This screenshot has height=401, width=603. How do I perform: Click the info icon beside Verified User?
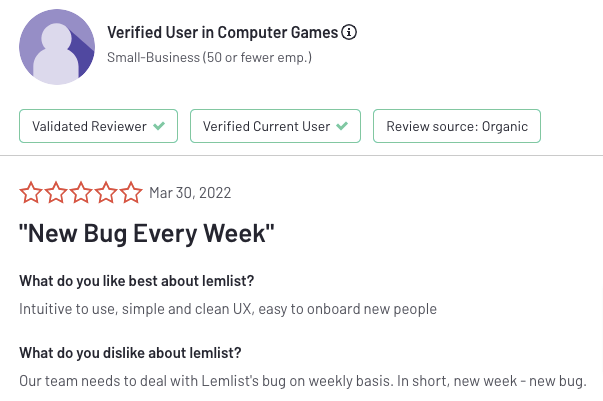pyautogui.click(x=349, y=33)
